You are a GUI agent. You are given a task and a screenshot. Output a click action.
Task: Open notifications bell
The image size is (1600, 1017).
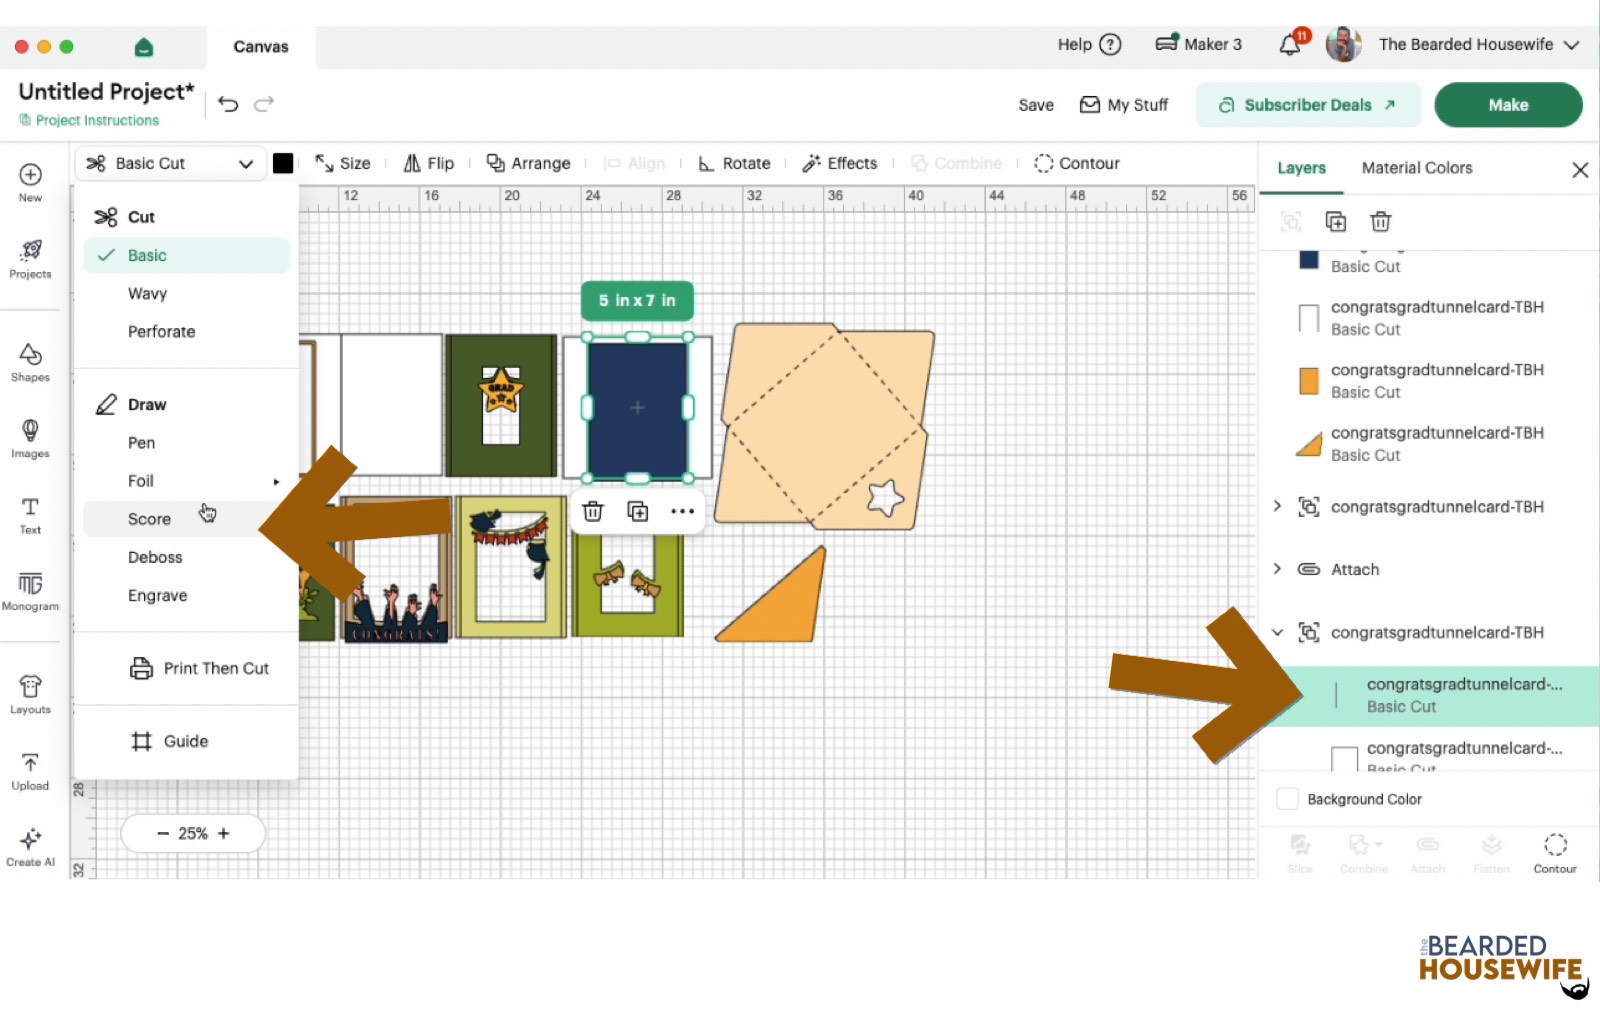(x=1291, y=44)
